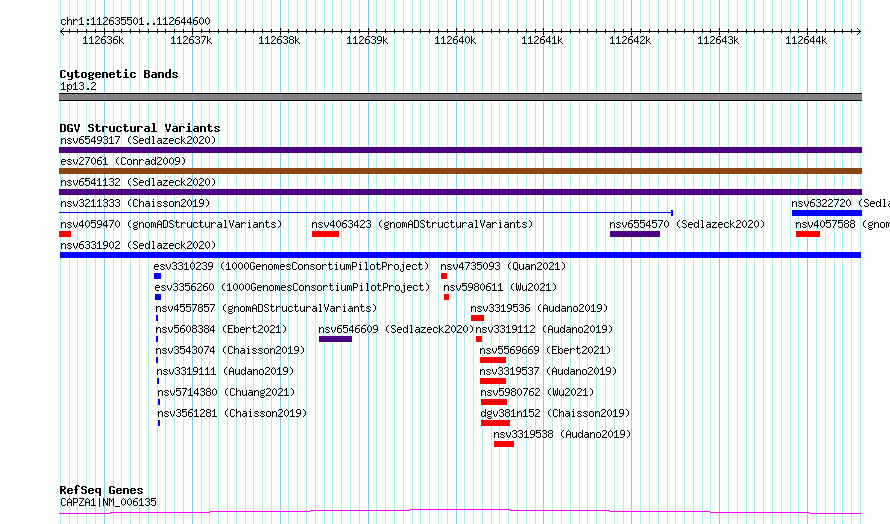Open nsv4735093 (Quan2021) variant label

coord(503,266)
